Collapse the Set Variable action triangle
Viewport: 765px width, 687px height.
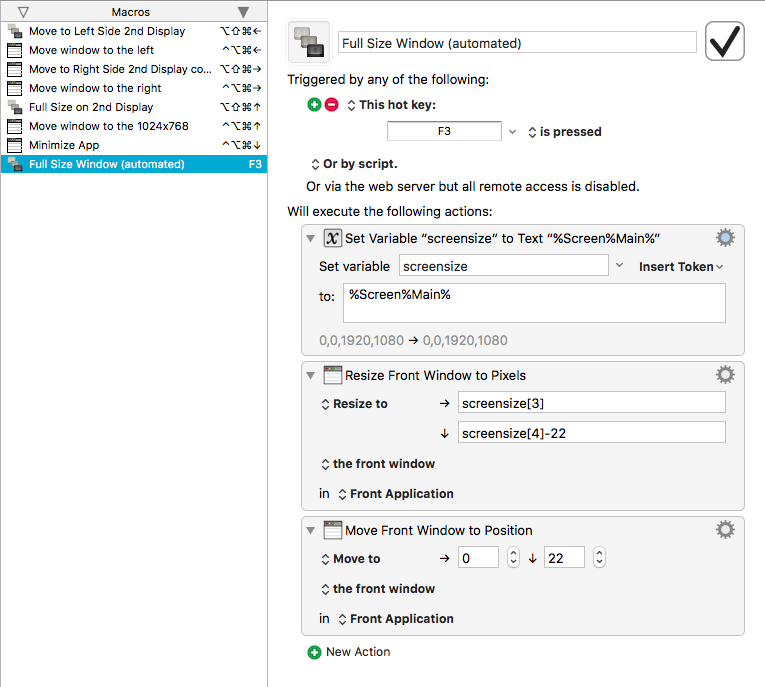coord(311,239)
